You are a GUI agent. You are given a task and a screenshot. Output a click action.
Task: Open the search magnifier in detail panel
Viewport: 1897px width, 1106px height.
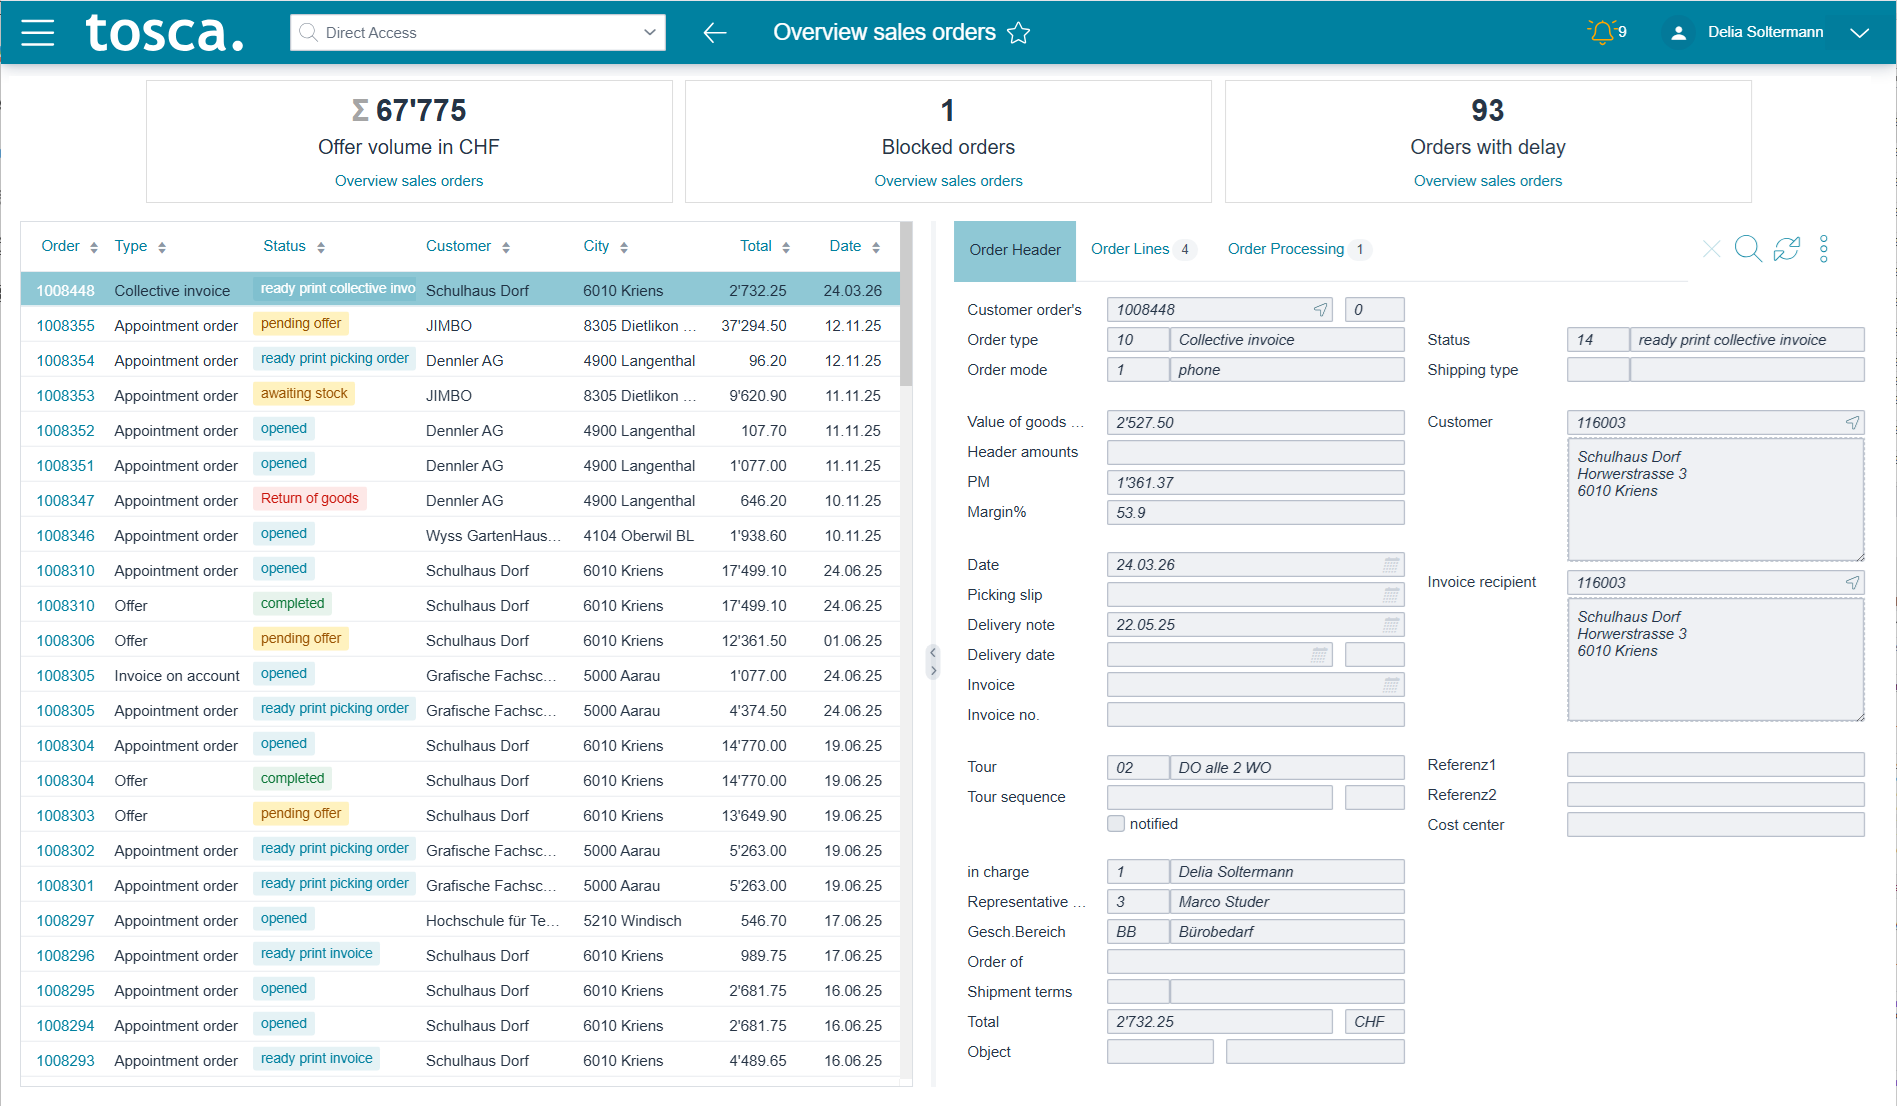[x=1748, y=248]
